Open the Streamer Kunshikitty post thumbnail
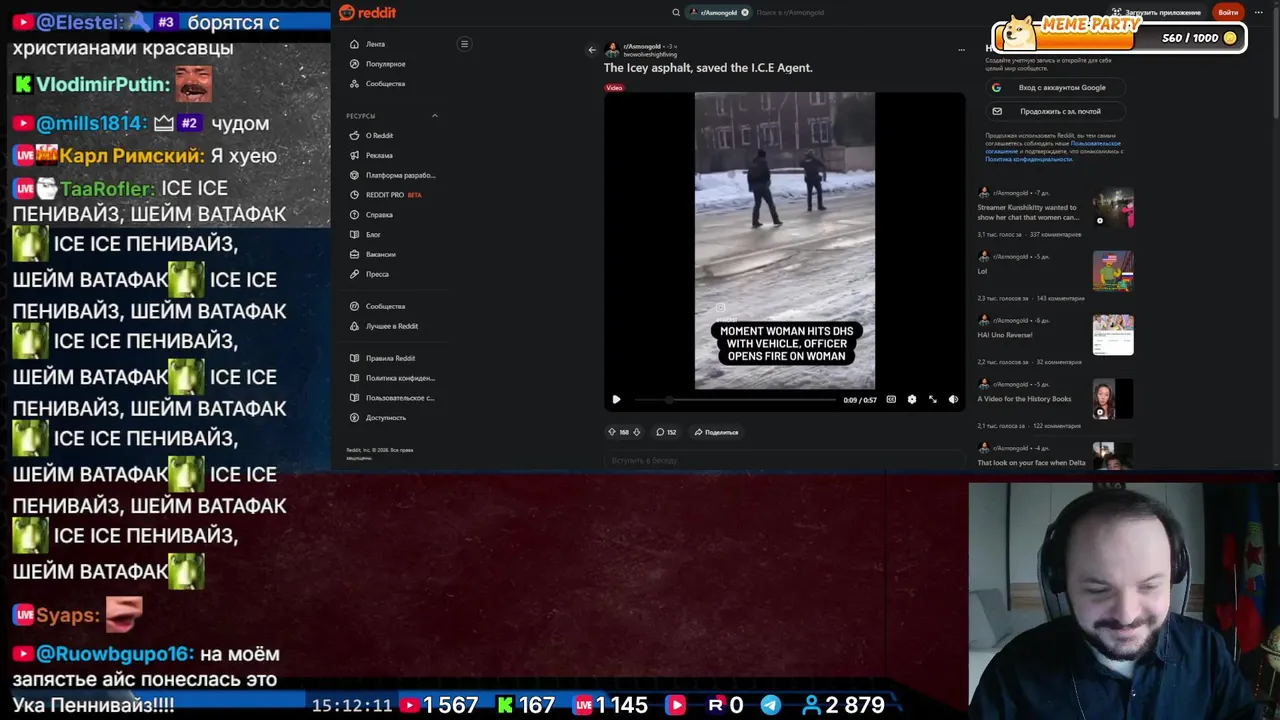The height and width of the screenshot is (720, 1280). tap(1113, 208)
